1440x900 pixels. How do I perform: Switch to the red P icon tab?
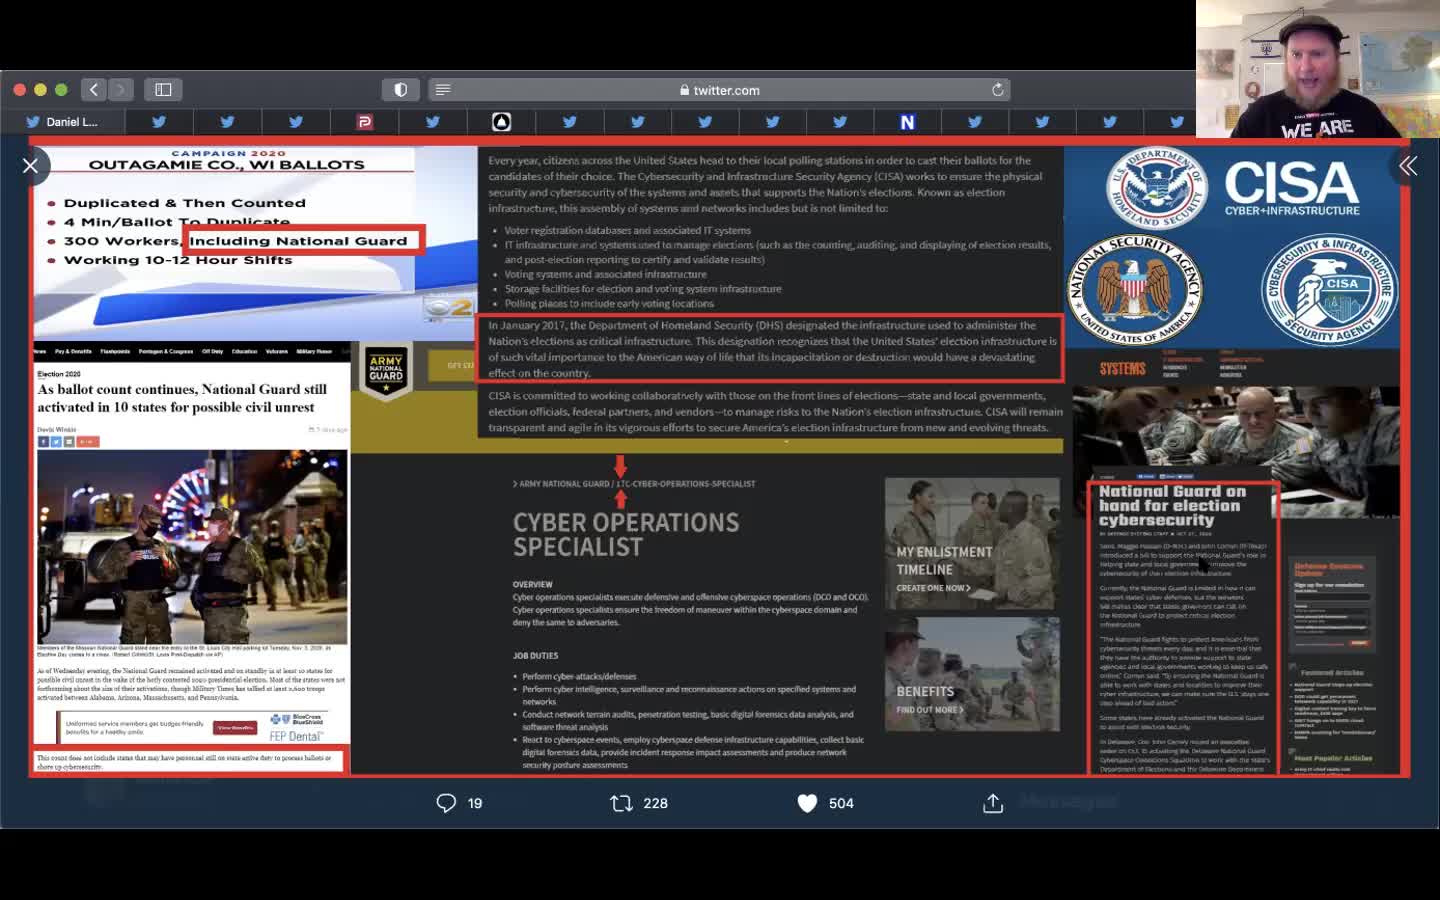point(364,122)
